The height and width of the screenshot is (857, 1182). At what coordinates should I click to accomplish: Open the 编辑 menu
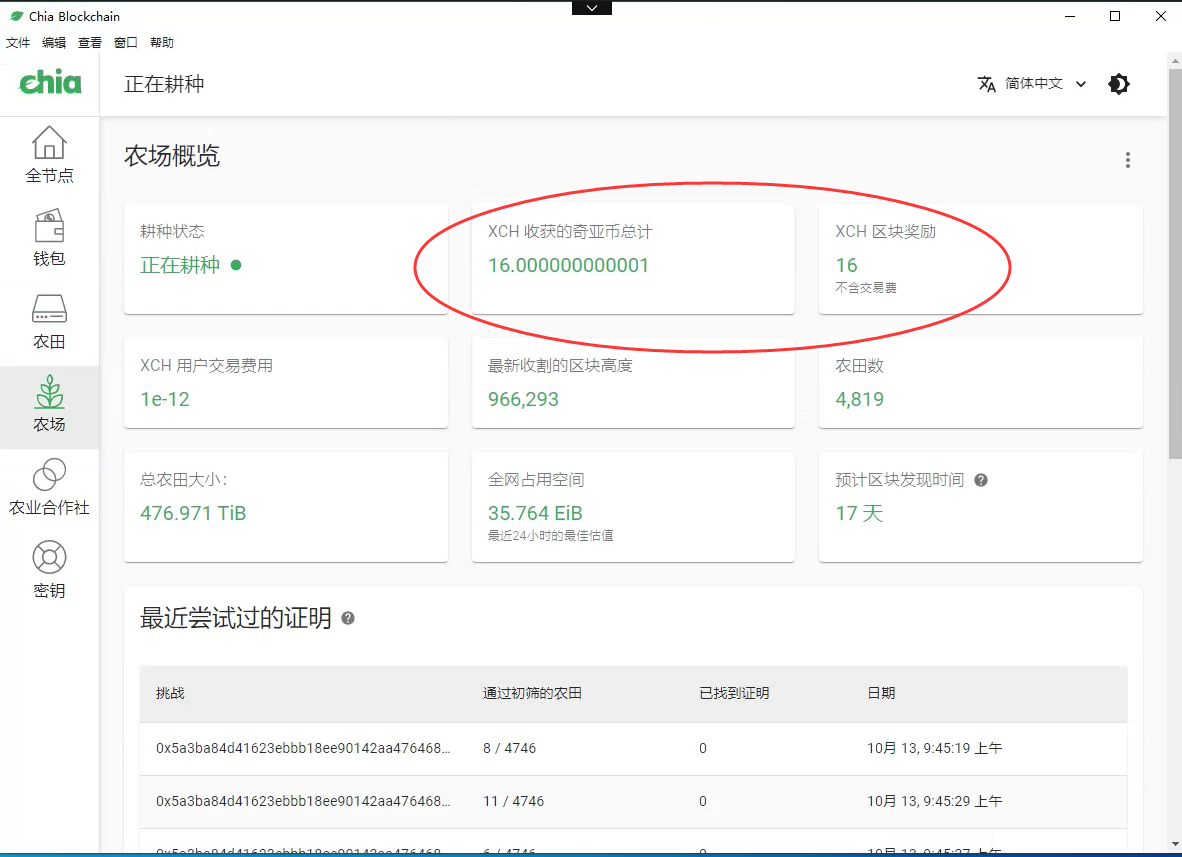(x=54, y=43)
